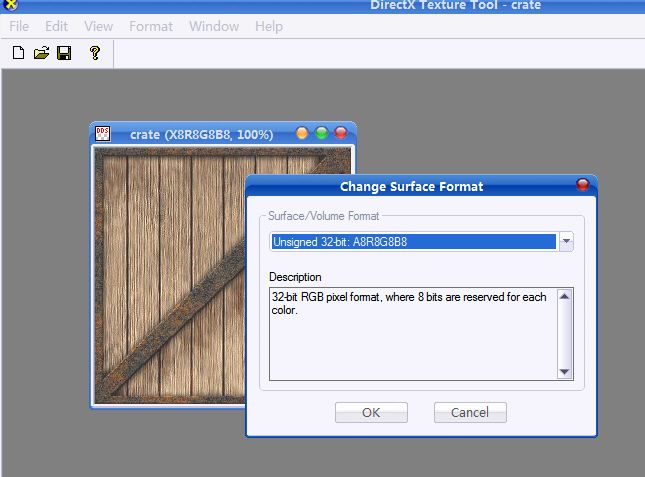Close the Change Surface Format dialog
The width and height of the screenshot is (645, 477).
(x=582, y=185)
